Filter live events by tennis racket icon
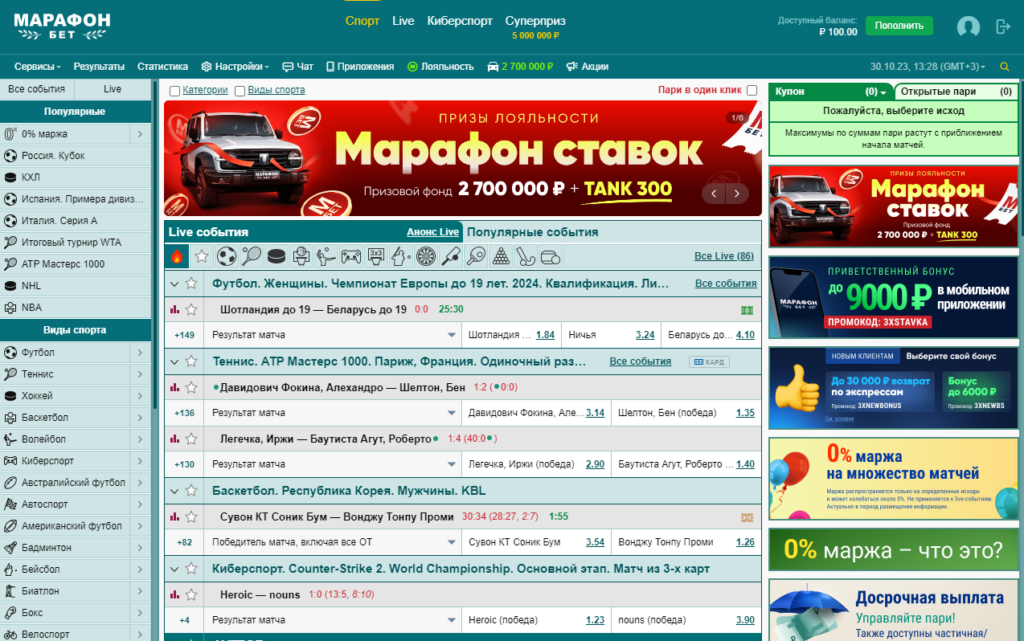 click(x=251, y=257)
